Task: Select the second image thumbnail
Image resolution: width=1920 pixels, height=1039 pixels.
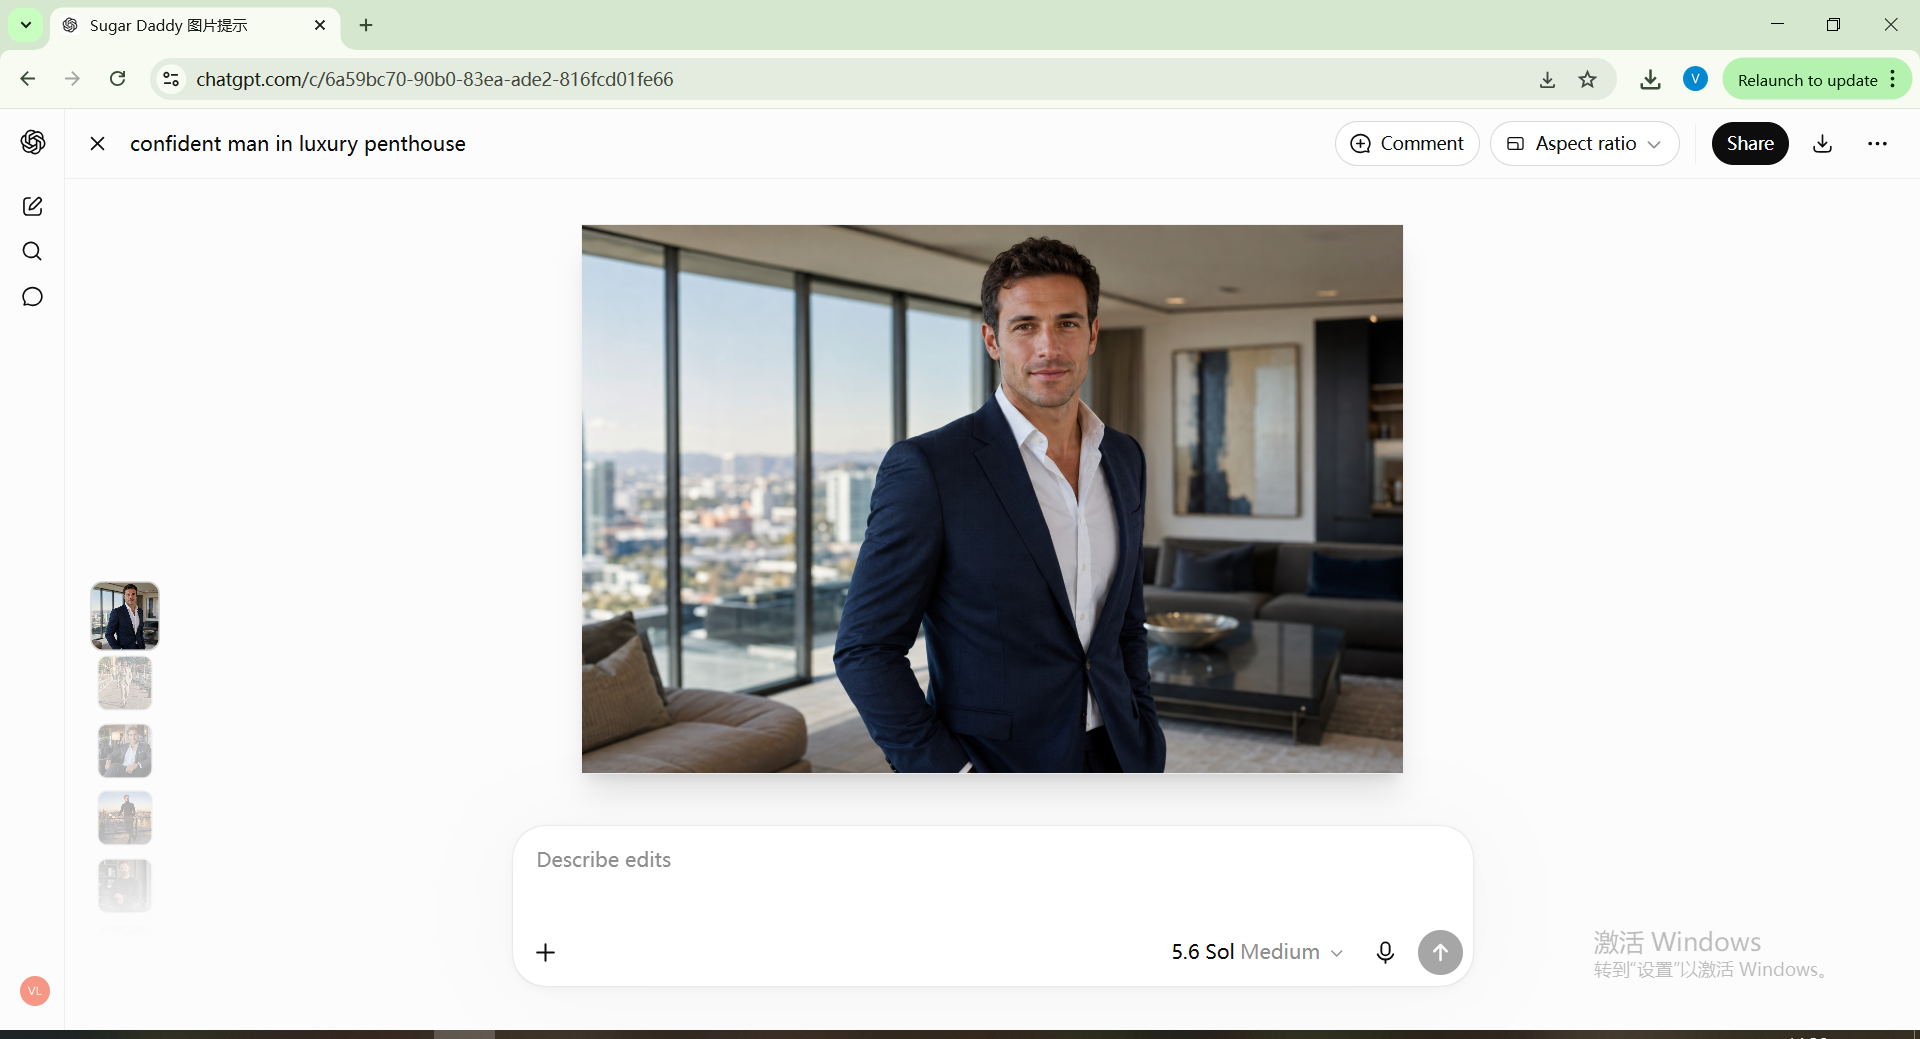Action: pyautogui.click(x=125, y=683)
